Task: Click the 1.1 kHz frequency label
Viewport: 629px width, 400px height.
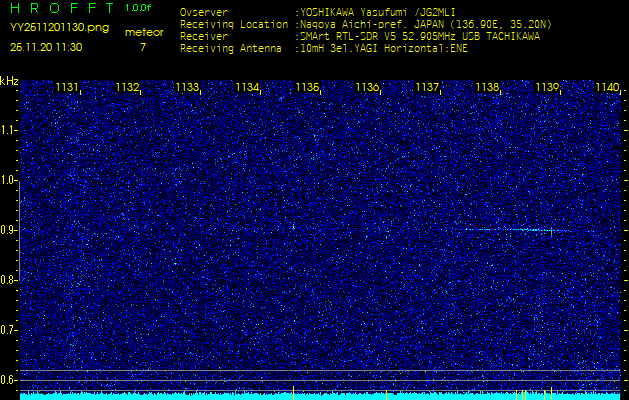Action: pos(8,130)
